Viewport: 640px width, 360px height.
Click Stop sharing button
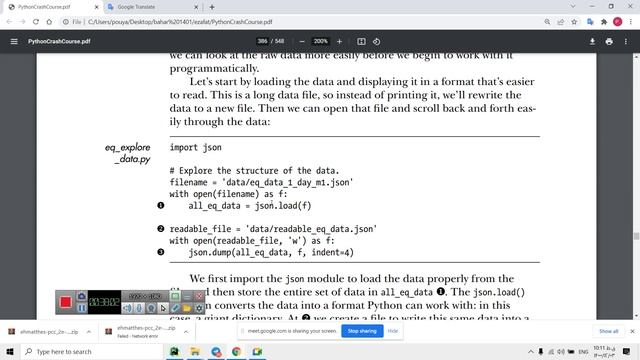point(362,331)
